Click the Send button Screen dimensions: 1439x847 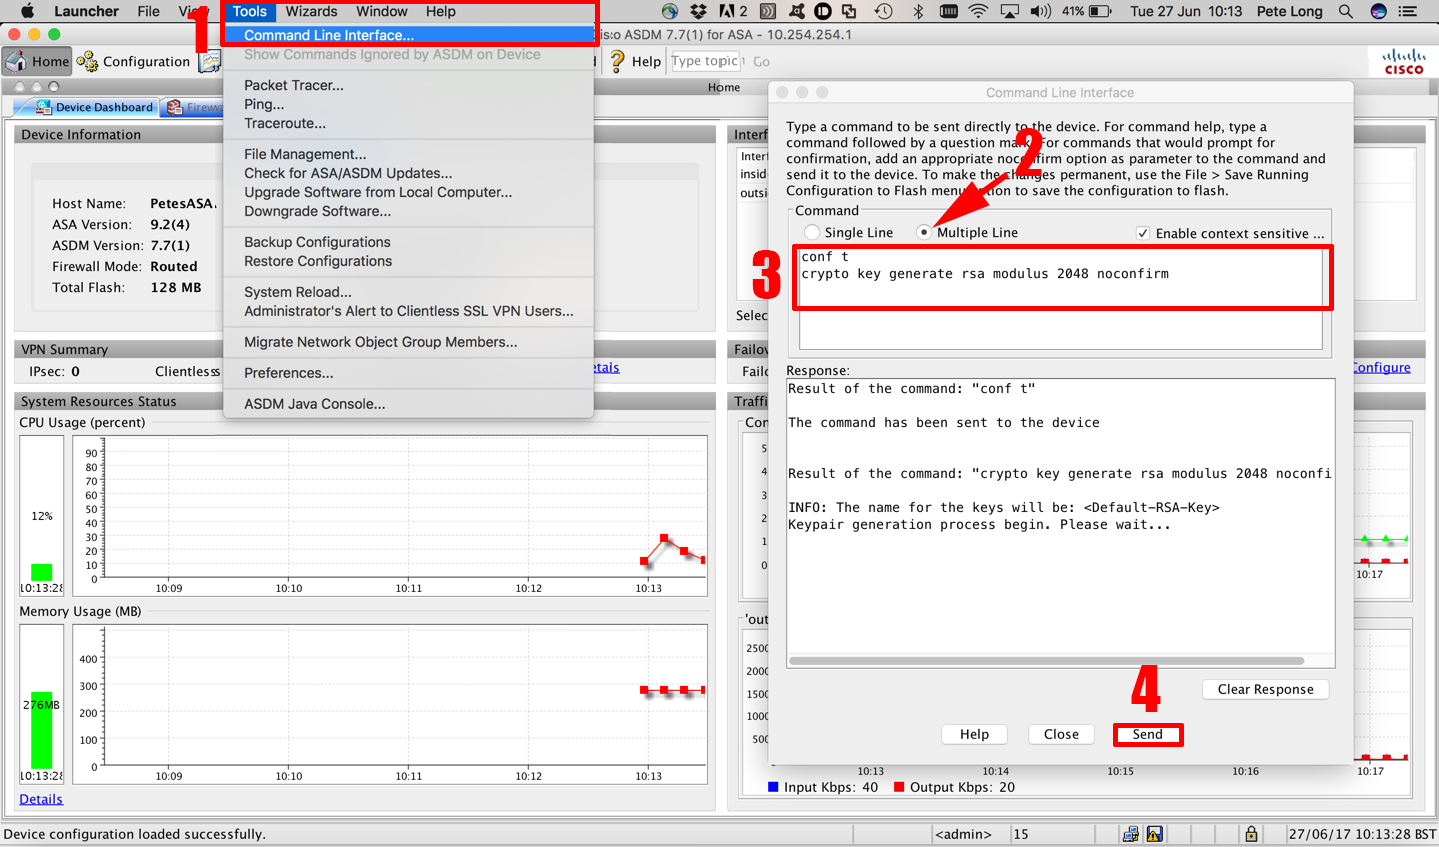tap(1148, 734)
